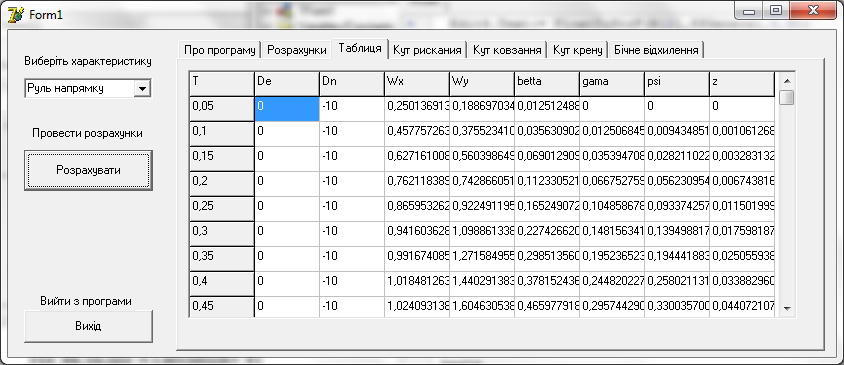Maximize the Form1 window

pos(776,11)
